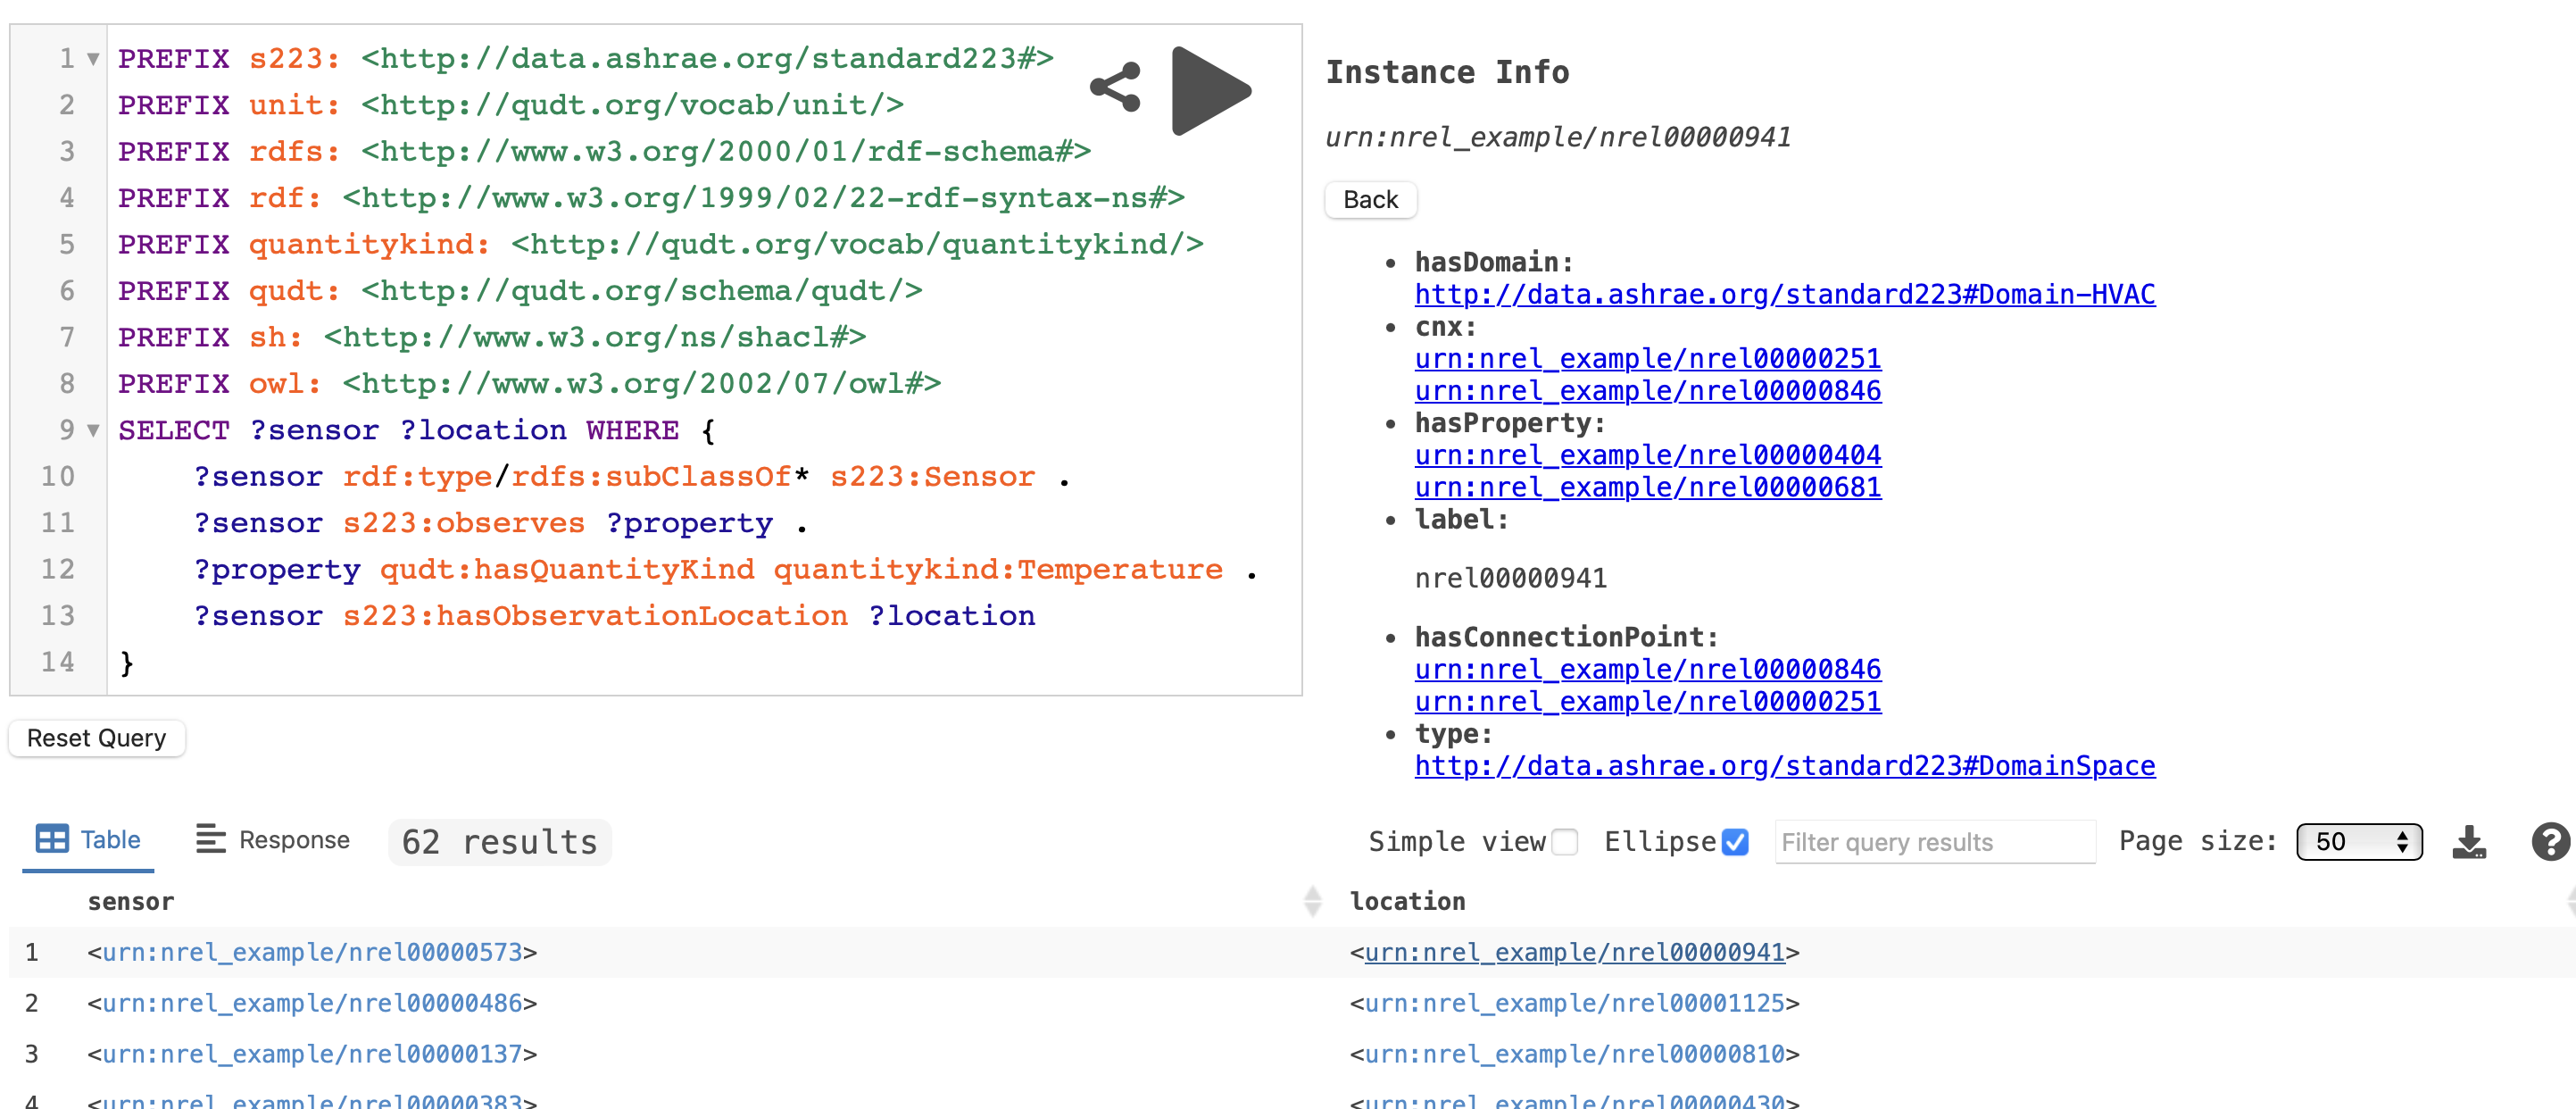Screen dimensions: 2576x1109
Task: Open the Page size dropdown
Action: point(2358,842)
